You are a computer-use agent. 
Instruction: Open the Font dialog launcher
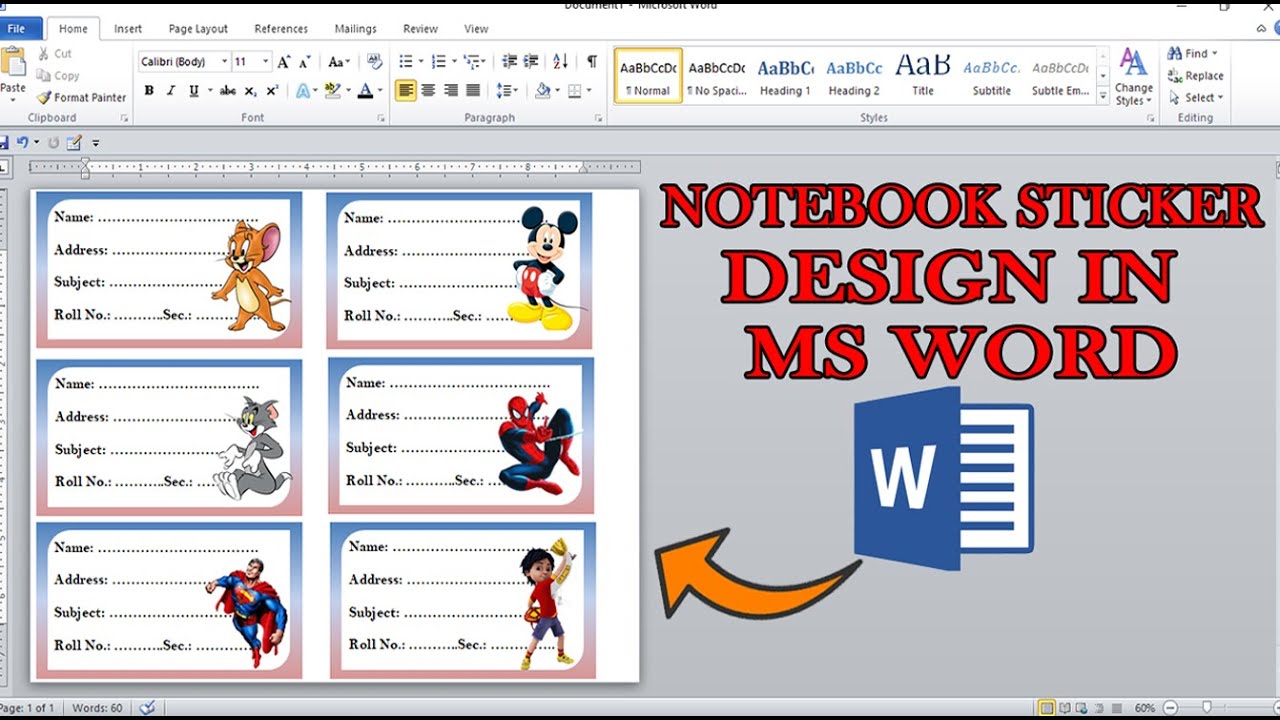pos(381,118)
